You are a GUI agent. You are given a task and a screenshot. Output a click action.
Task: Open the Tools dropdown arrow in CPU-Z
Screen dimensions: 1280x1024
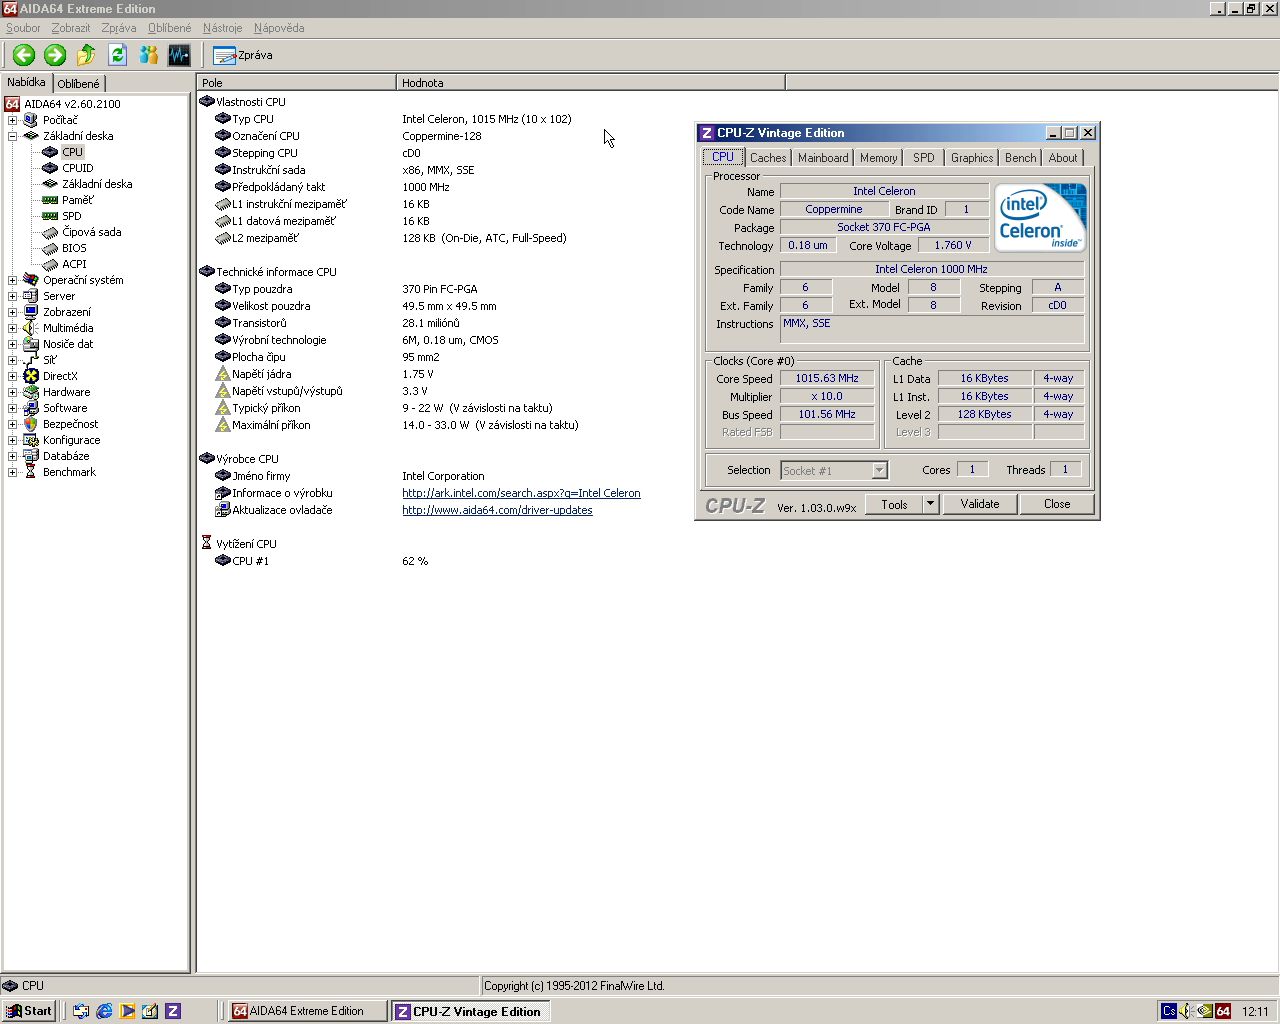pos(930,504)
